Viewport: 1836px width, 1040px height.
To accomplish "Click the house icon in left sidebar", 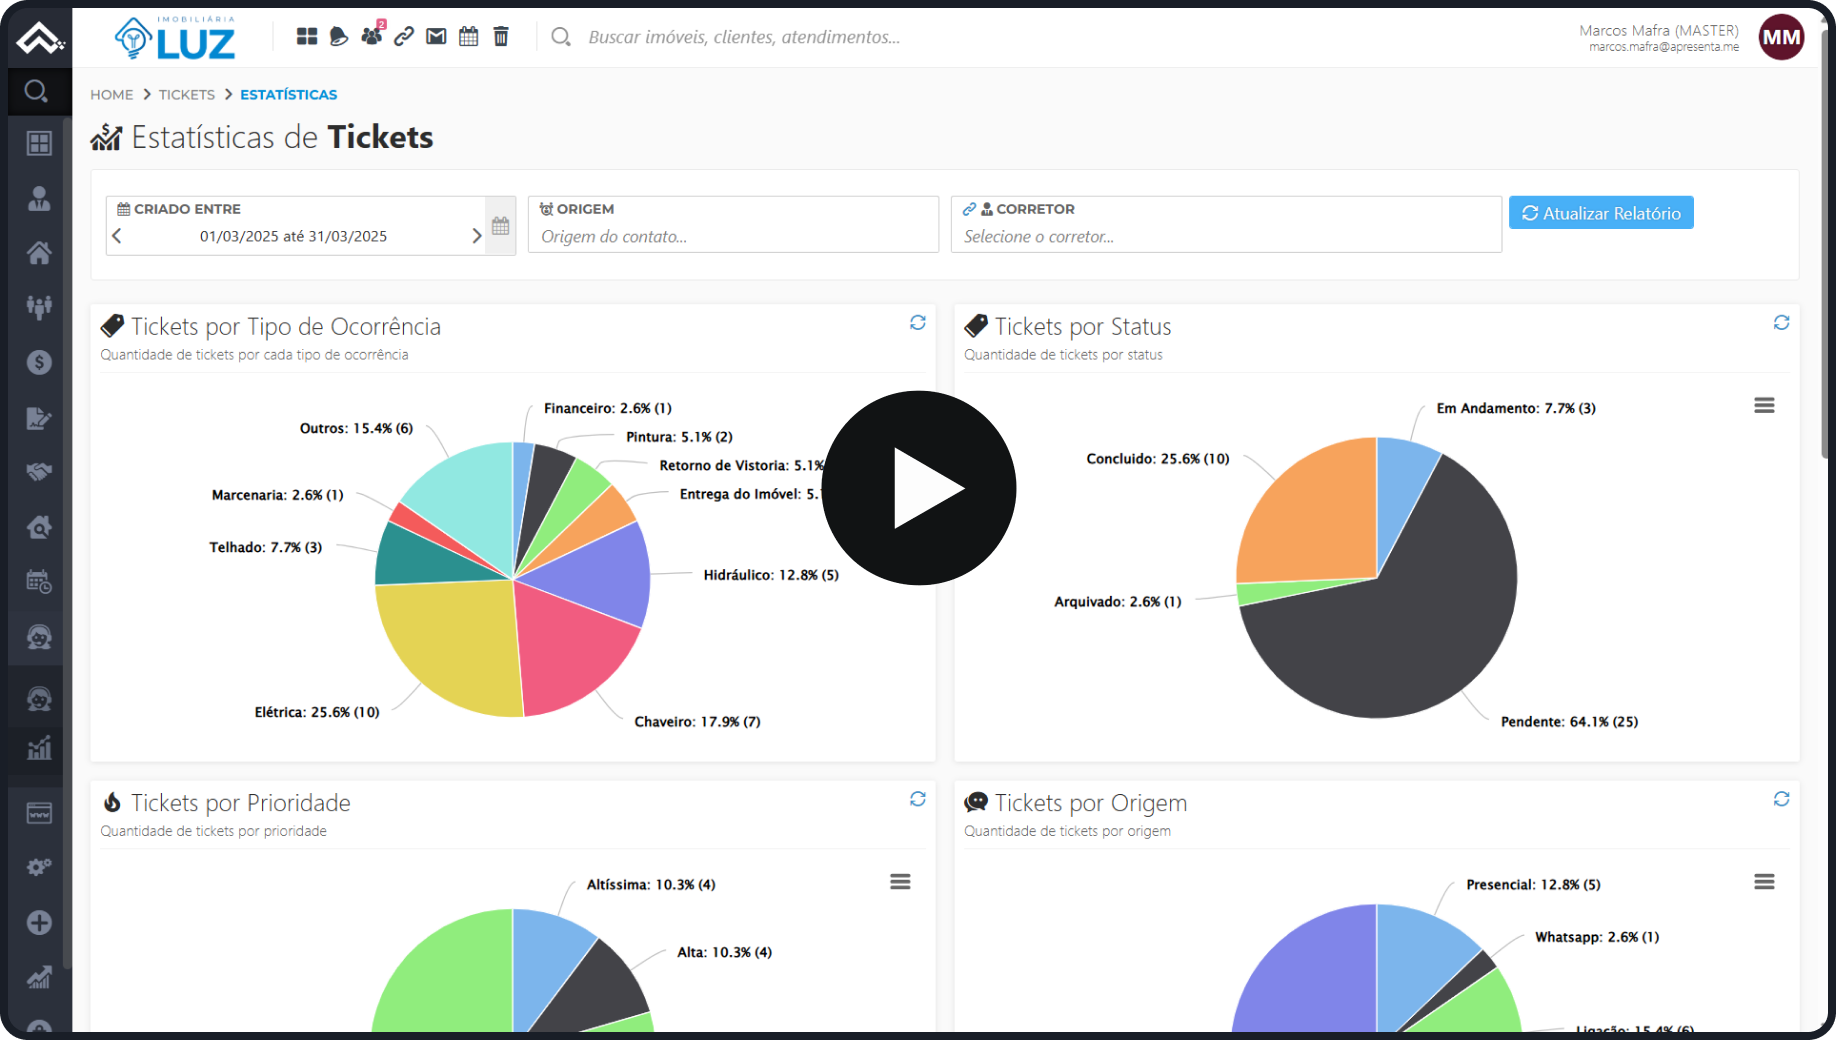I will pyautogui.click(x=39, y=253).
